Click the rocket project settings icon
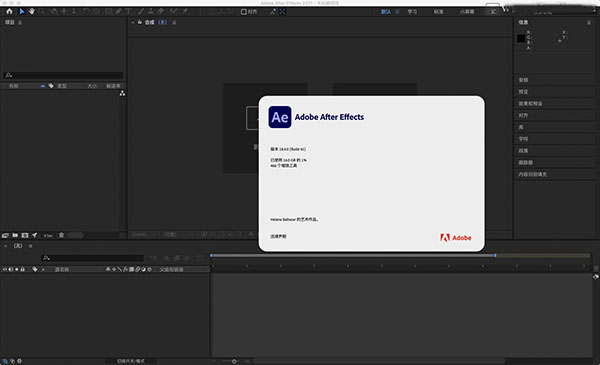This screenshot has height=365, width=600. click(34, 235)
